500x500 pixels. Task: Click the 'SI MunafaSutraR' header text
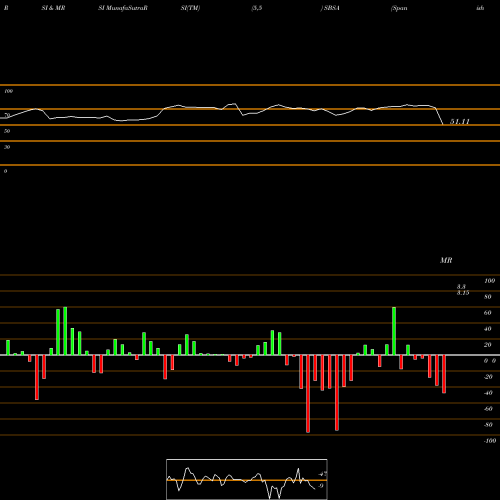123,8
